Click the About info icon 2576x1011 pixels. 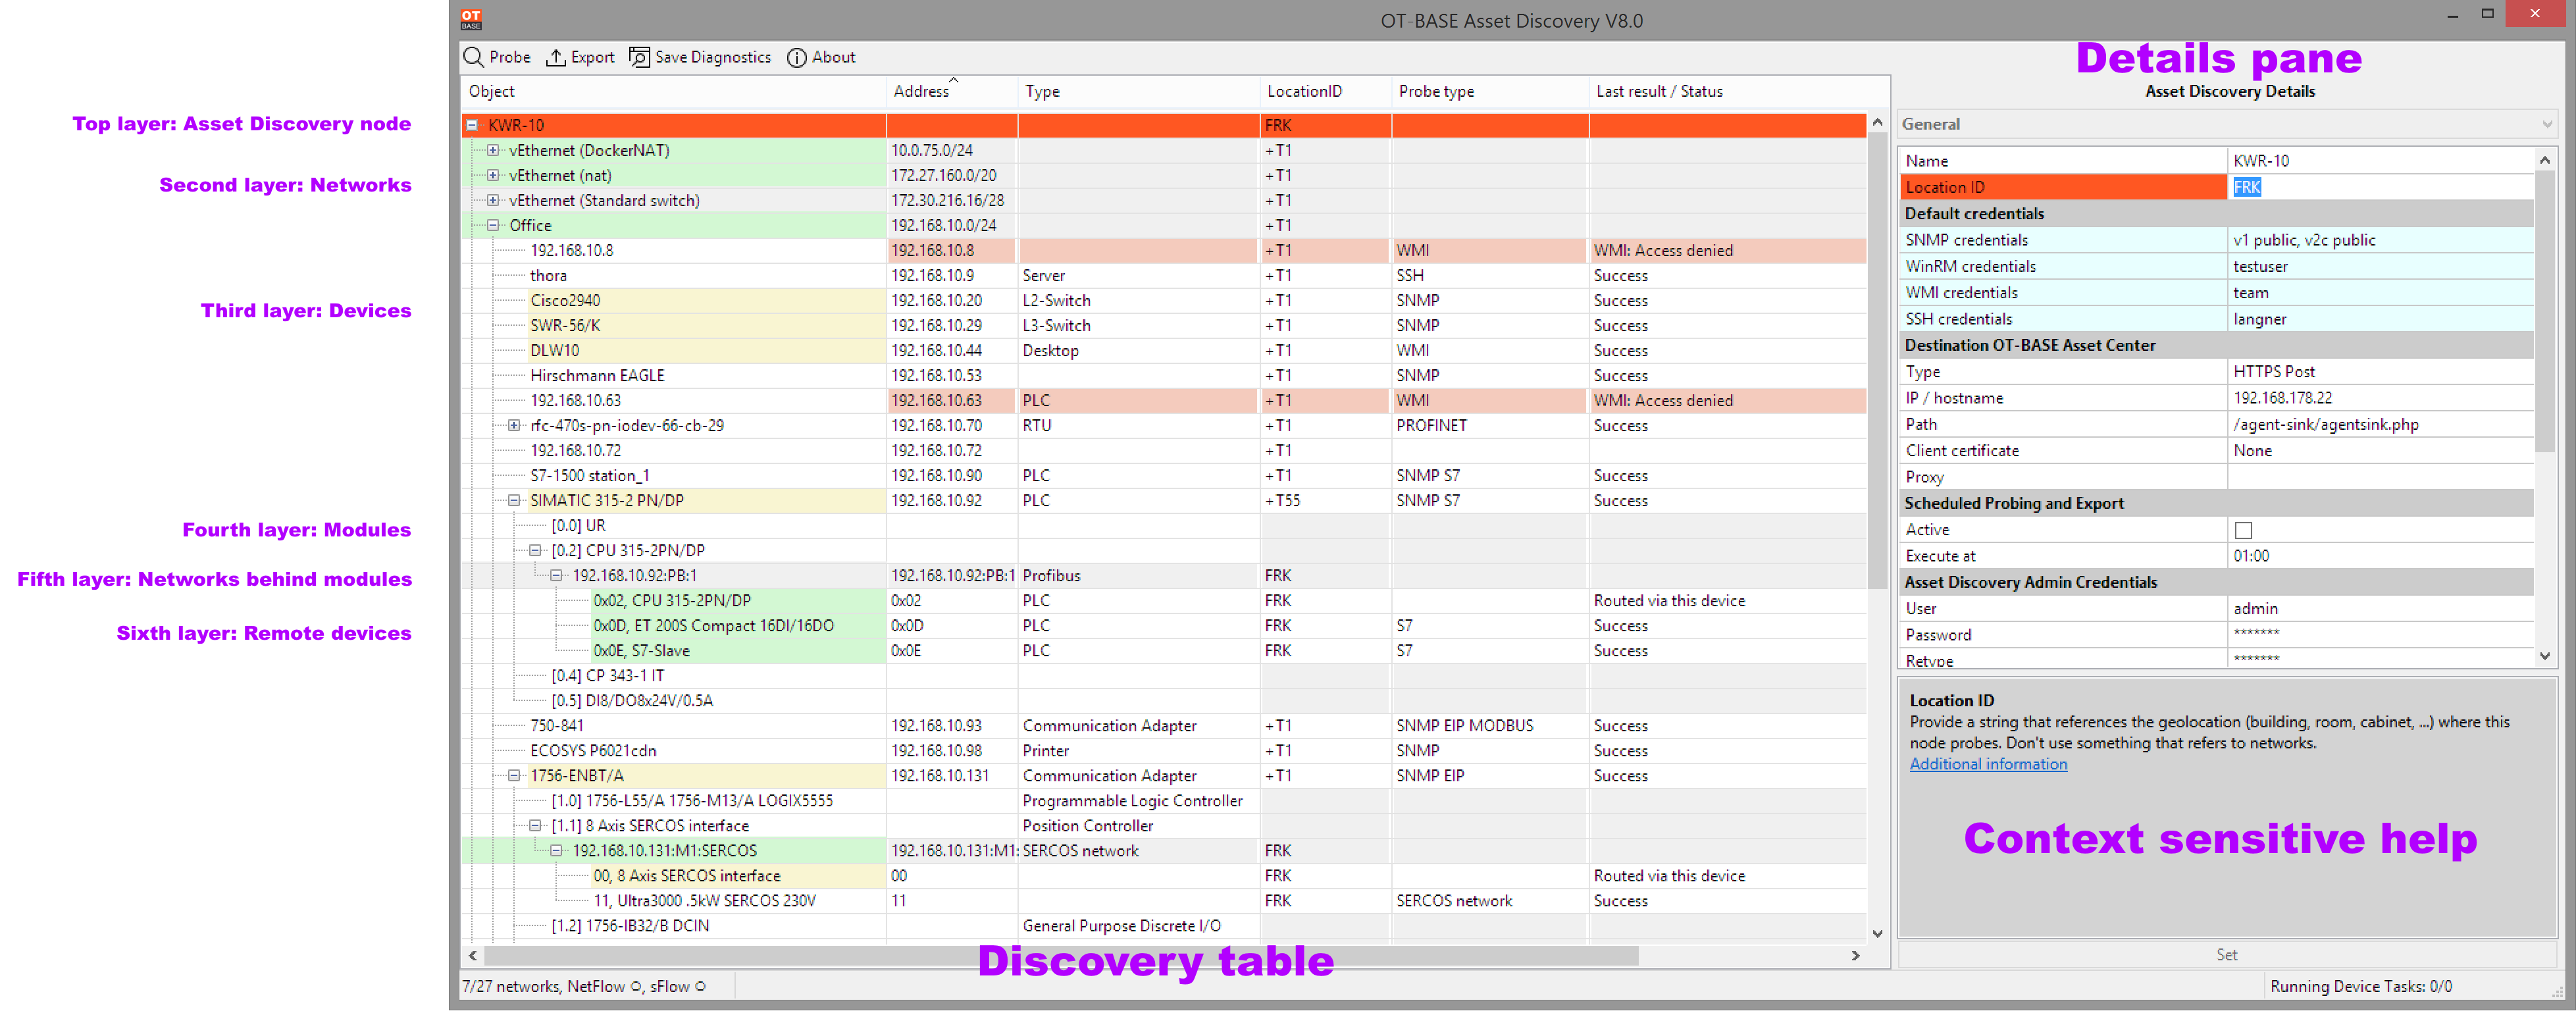(796, 57)
